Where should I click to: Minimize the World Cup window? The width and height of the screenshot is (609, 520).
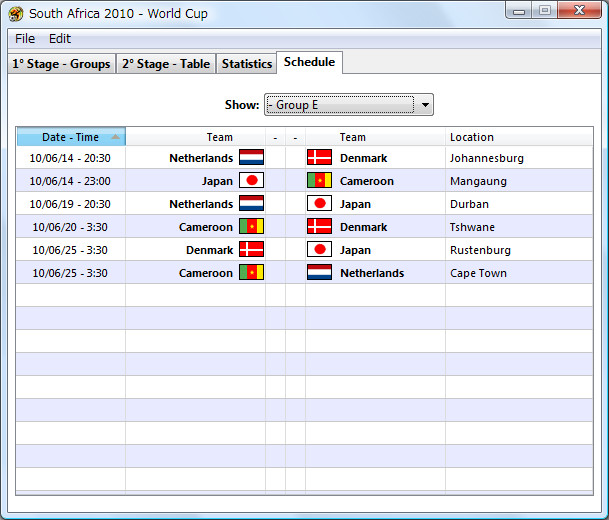(519, 10)
